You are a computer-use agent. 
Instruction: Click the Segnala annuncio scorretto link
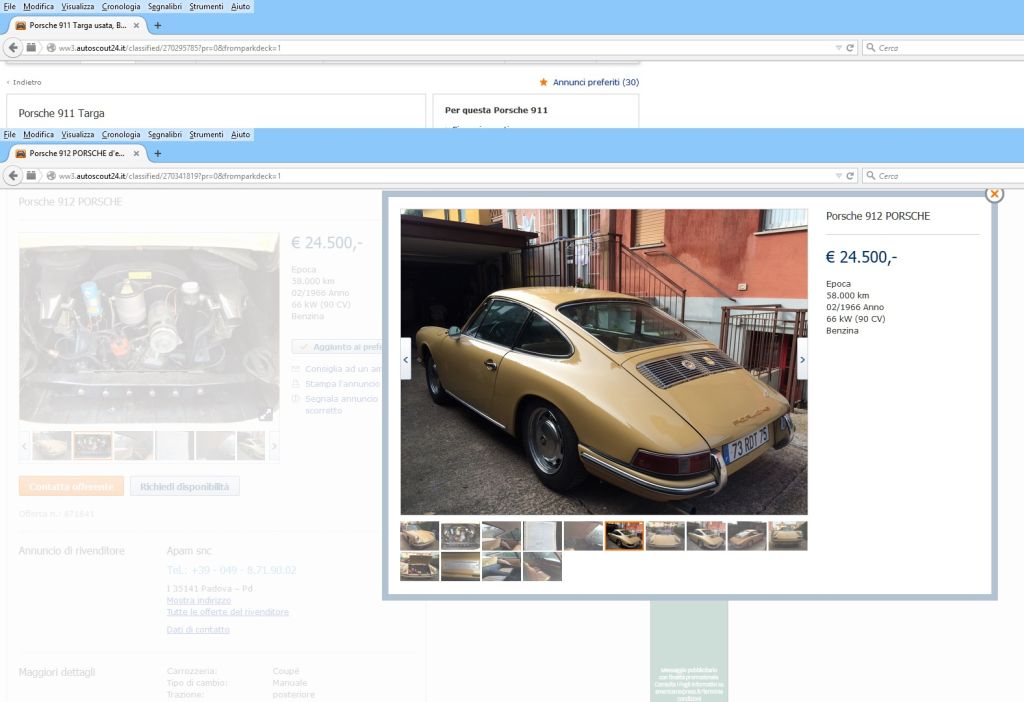click(x=341, y=404)
